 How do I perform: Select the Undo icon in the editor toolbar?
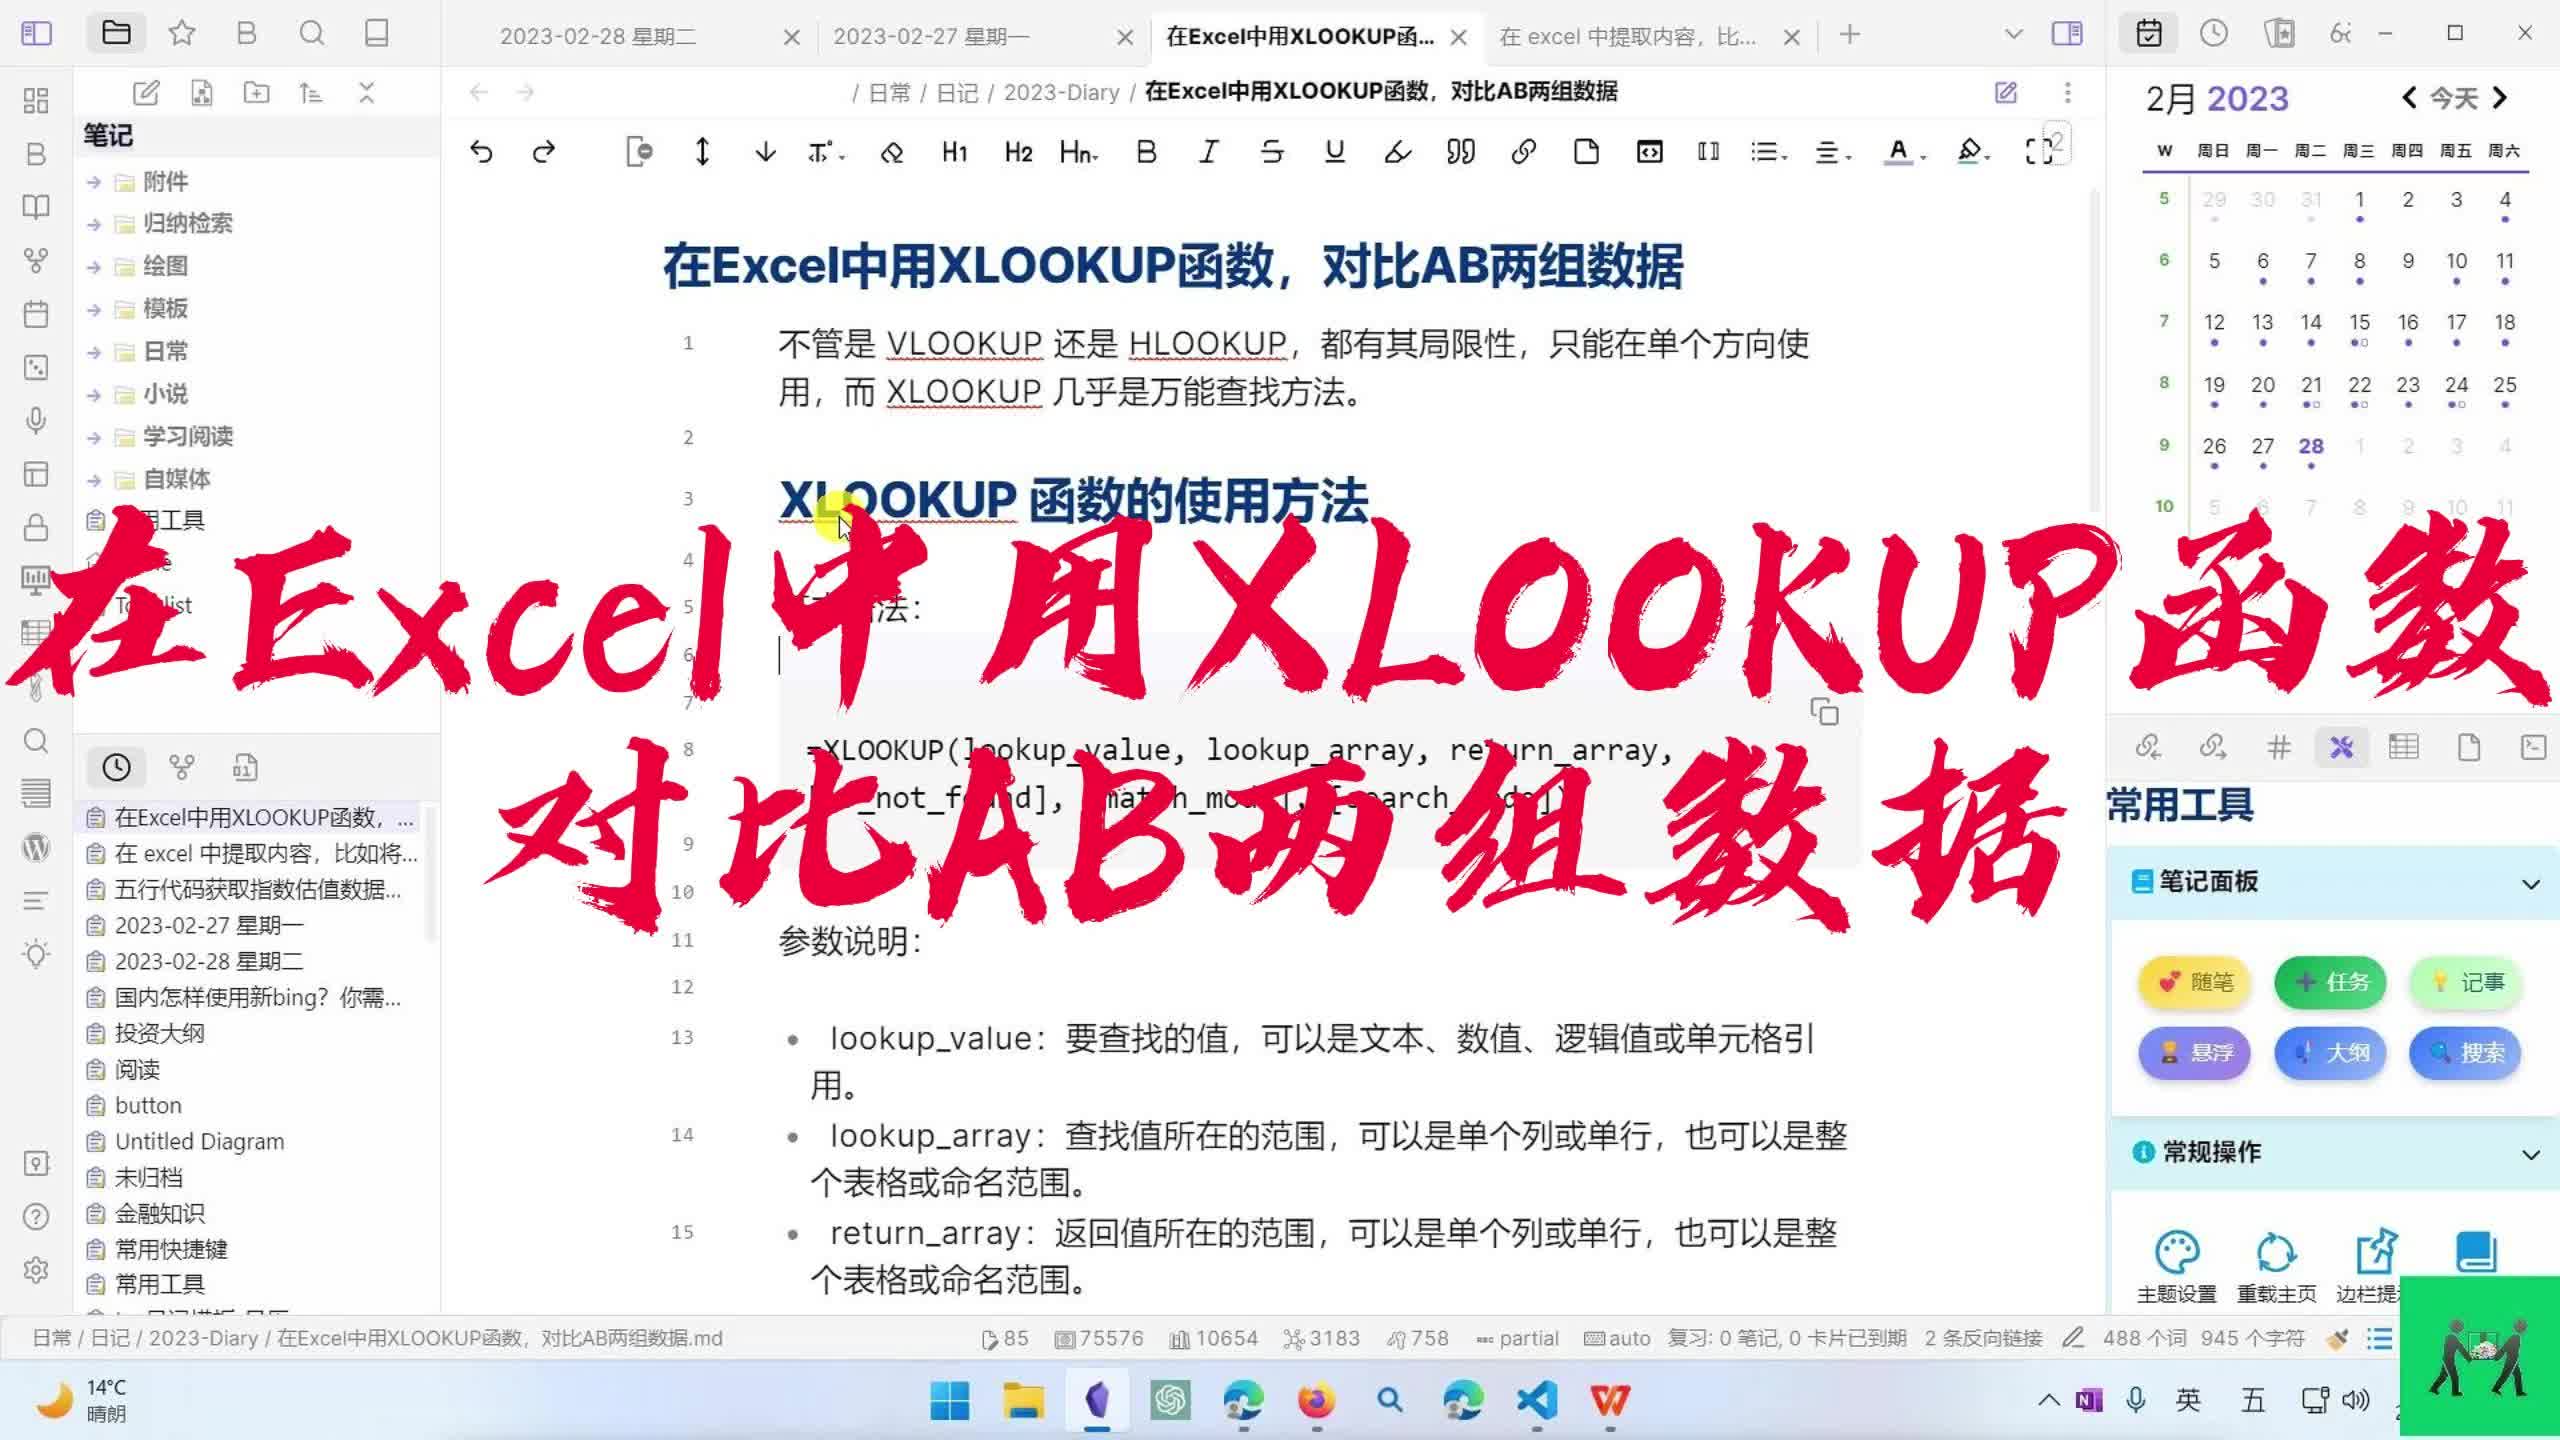483,151
